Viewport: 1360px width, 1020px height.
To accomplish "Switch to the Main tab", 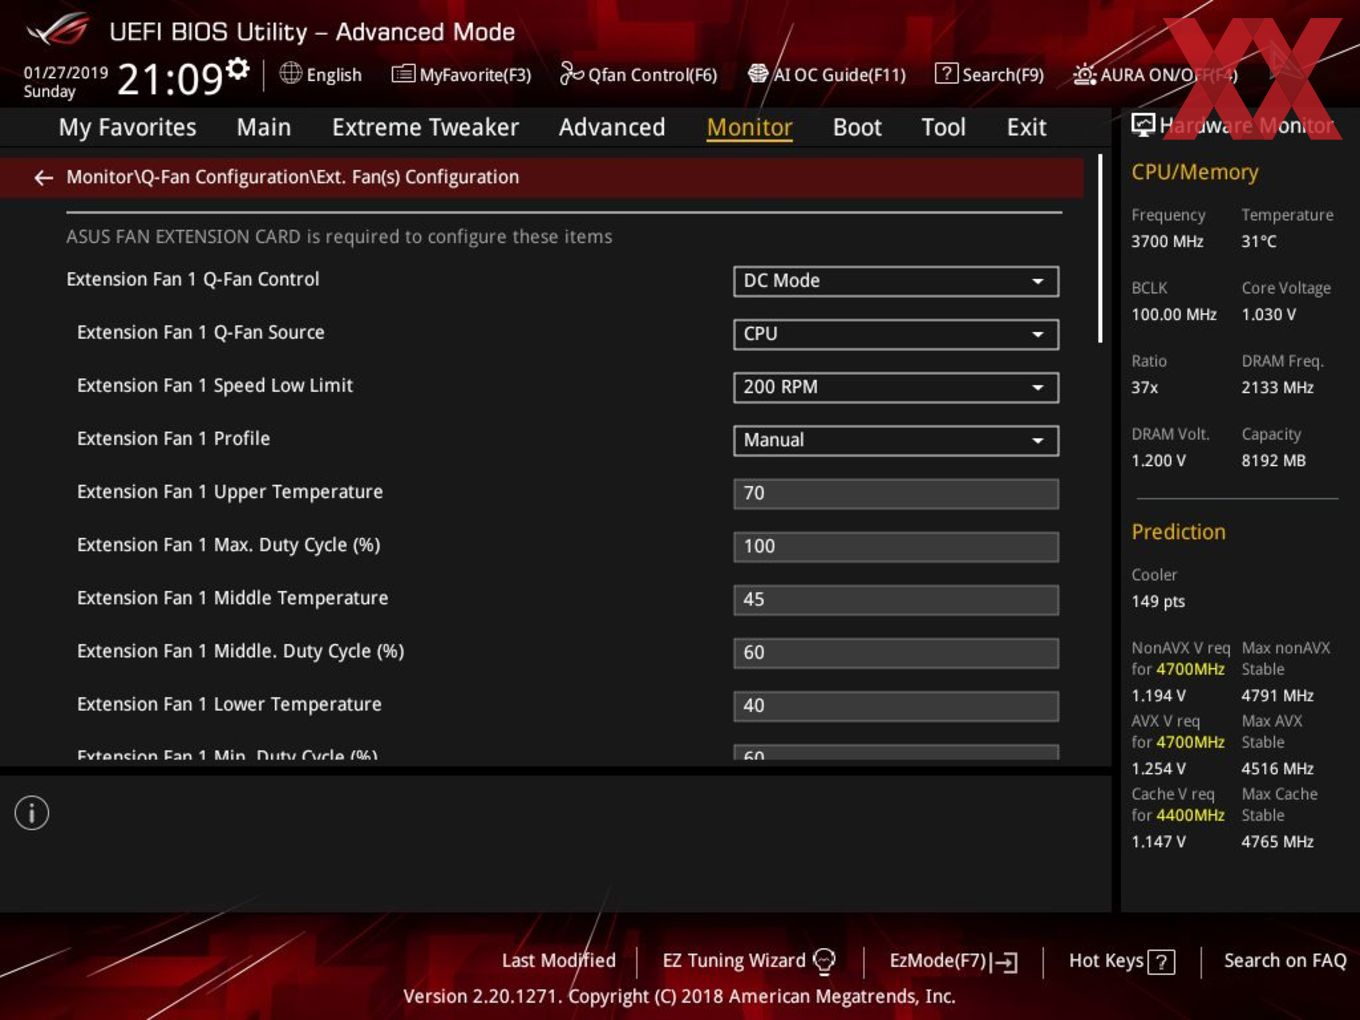I will coord(264,127).
